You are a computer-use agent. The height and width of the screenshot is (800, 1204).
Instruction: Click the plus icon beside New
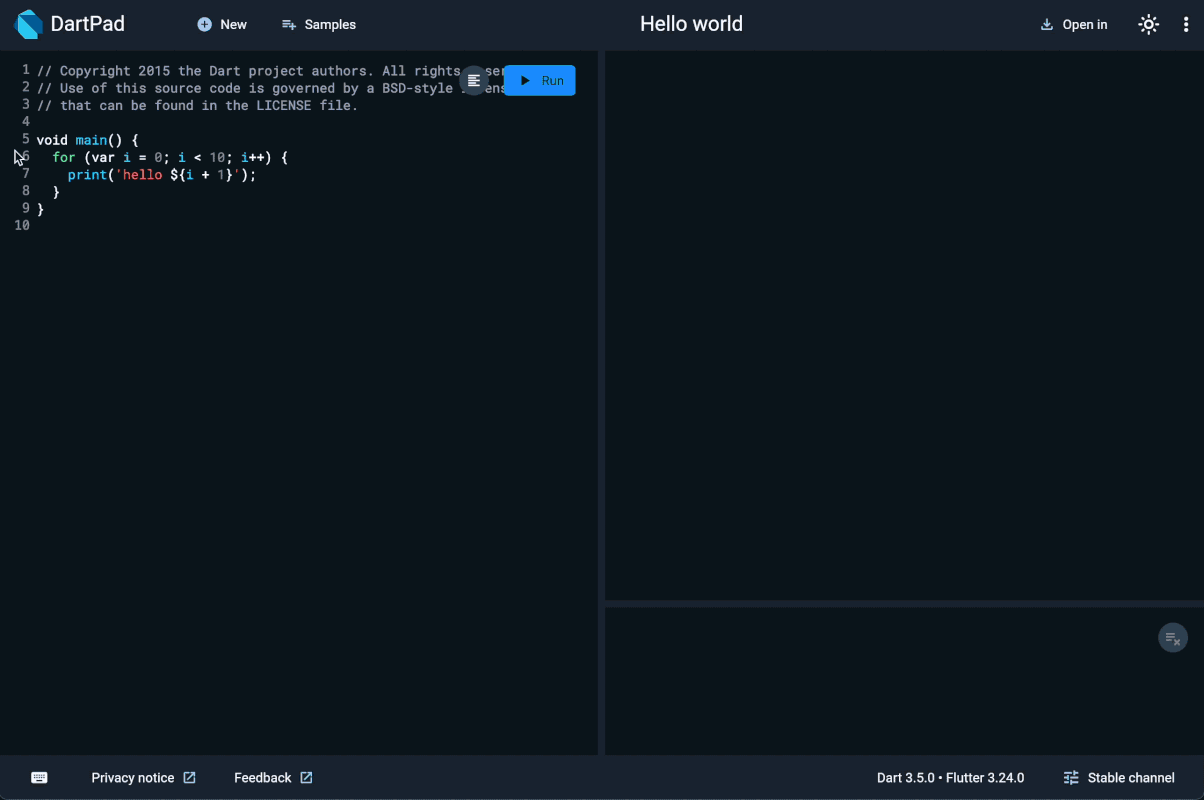pyautogui.click(x=204, y=24)
